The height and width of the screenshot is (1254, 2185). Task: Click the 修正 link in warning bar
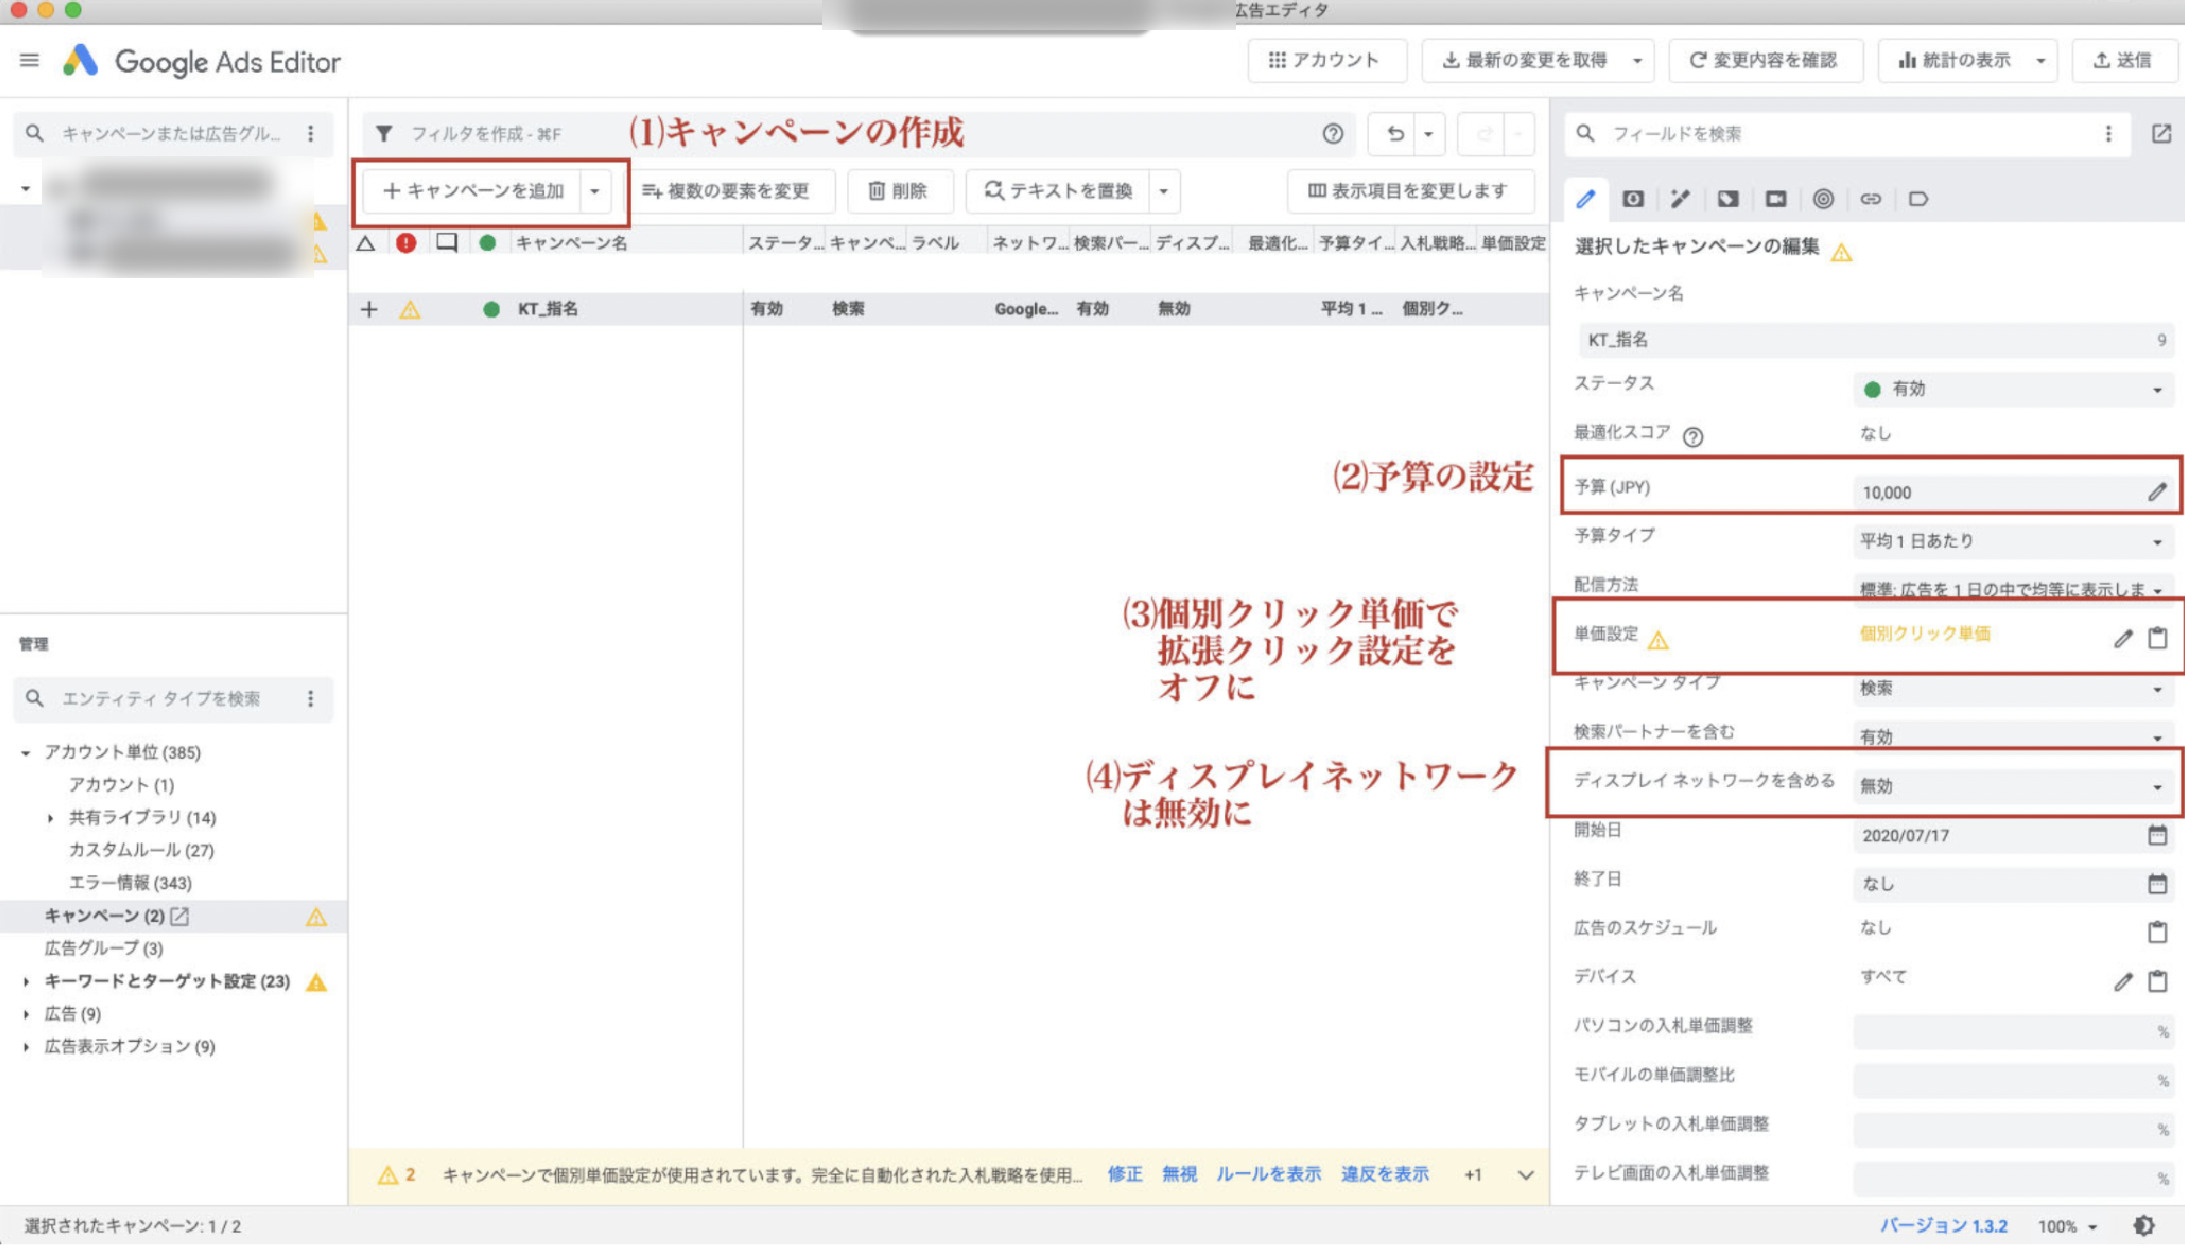[x=1124, y=1175]
